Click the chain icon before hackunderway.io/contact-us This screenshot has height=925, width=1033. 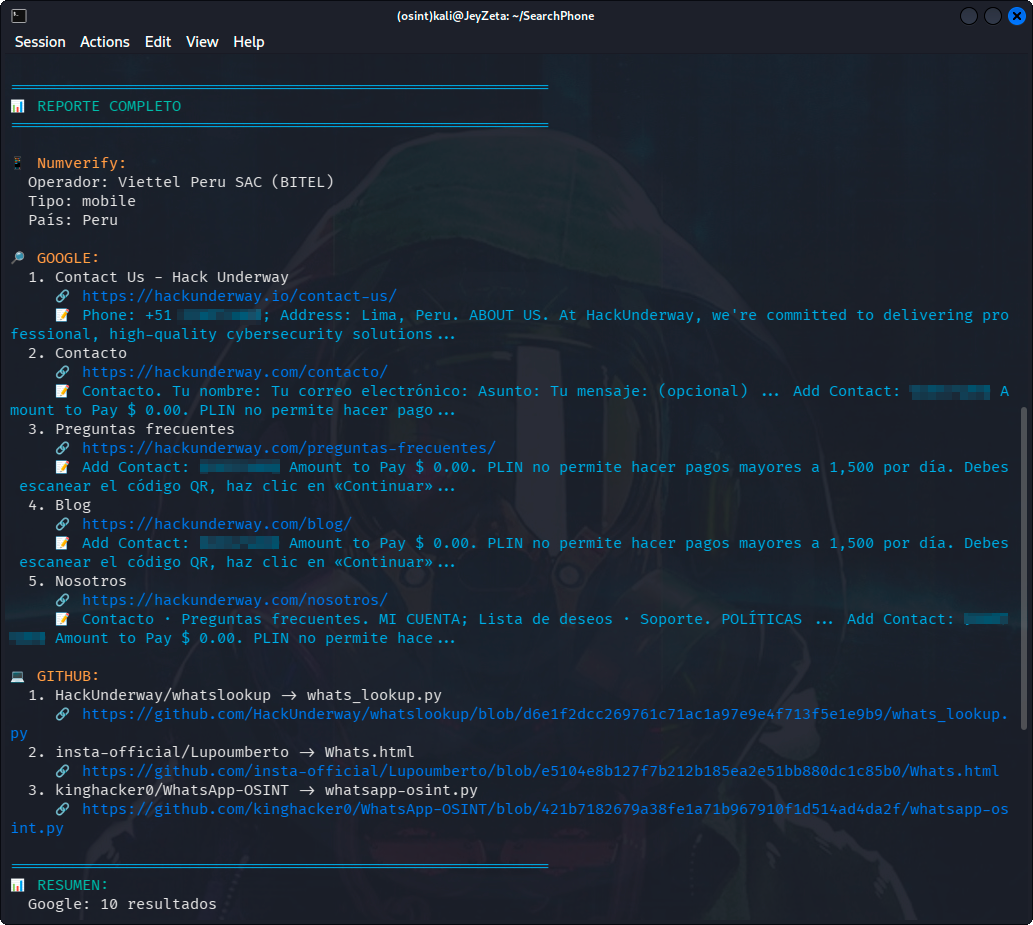click(x=63, y=296)
